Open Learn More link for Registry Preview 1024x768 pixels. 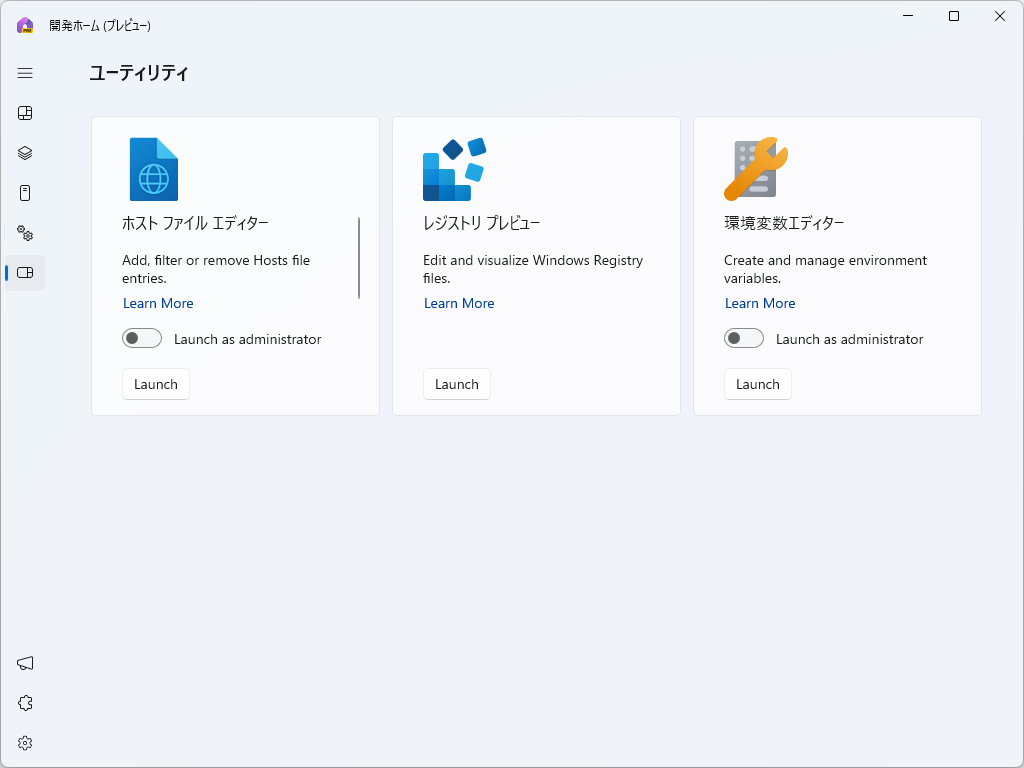pyautogui.click(x=459, y=303)
